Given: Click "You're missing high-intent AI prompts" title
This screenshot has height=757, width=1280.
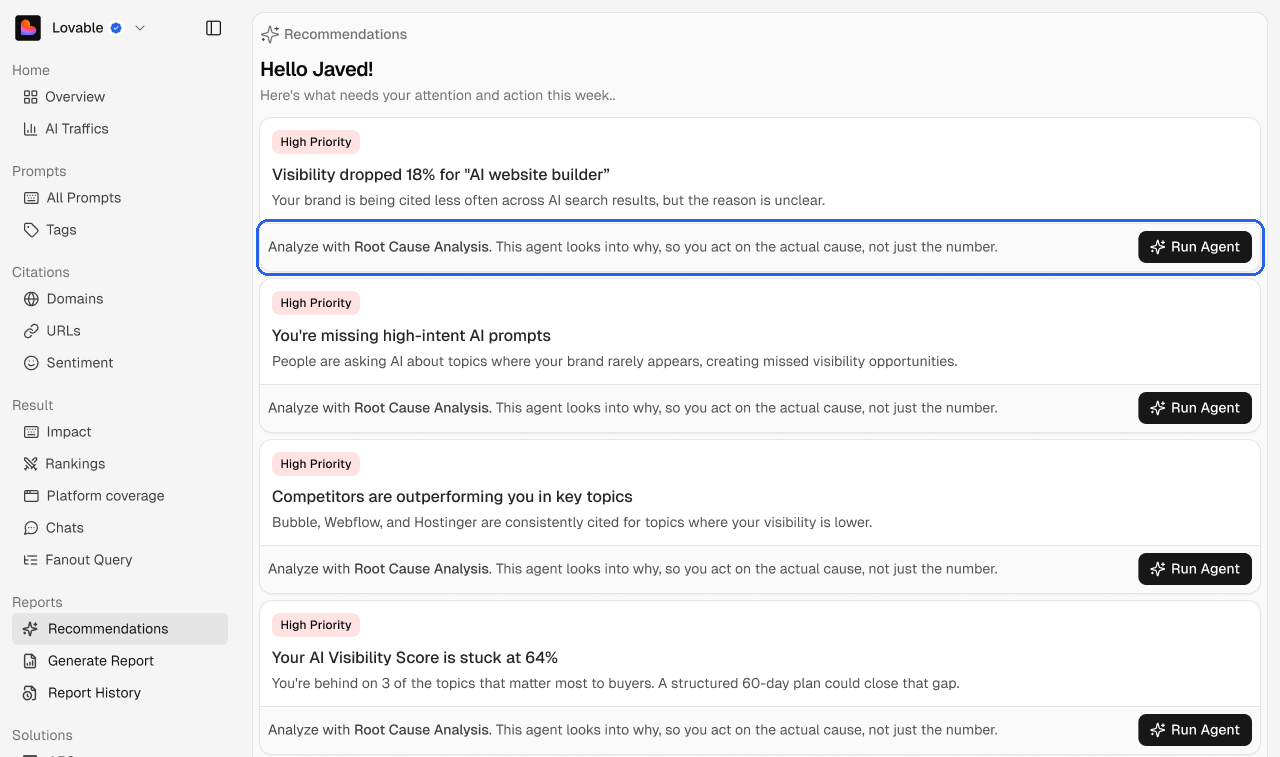Looking at the screenshot, I should [x=411, y=336].
